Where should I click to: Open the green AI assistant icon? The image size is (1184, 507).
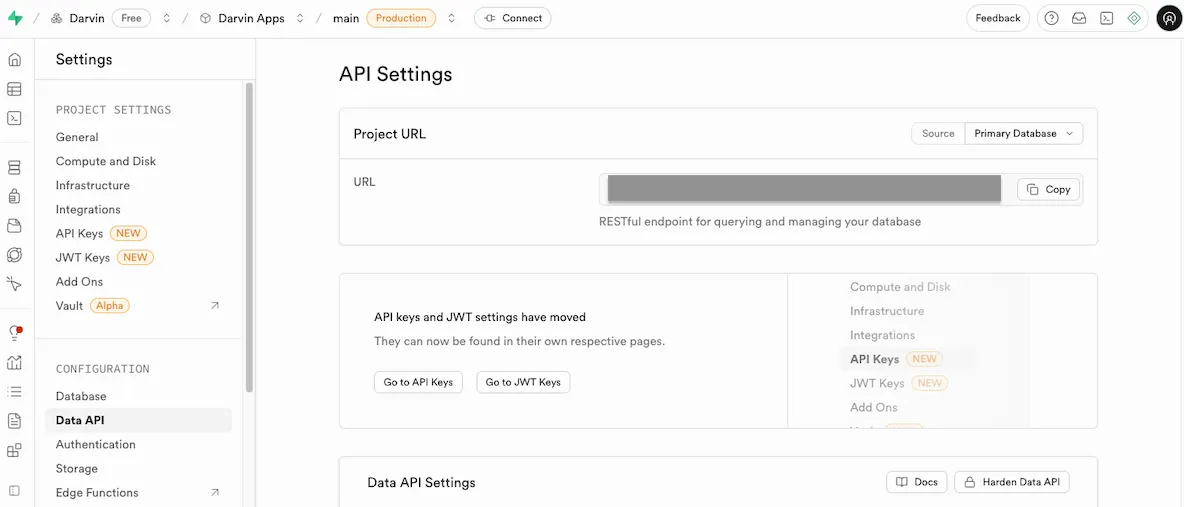[x=1133, y=18]
